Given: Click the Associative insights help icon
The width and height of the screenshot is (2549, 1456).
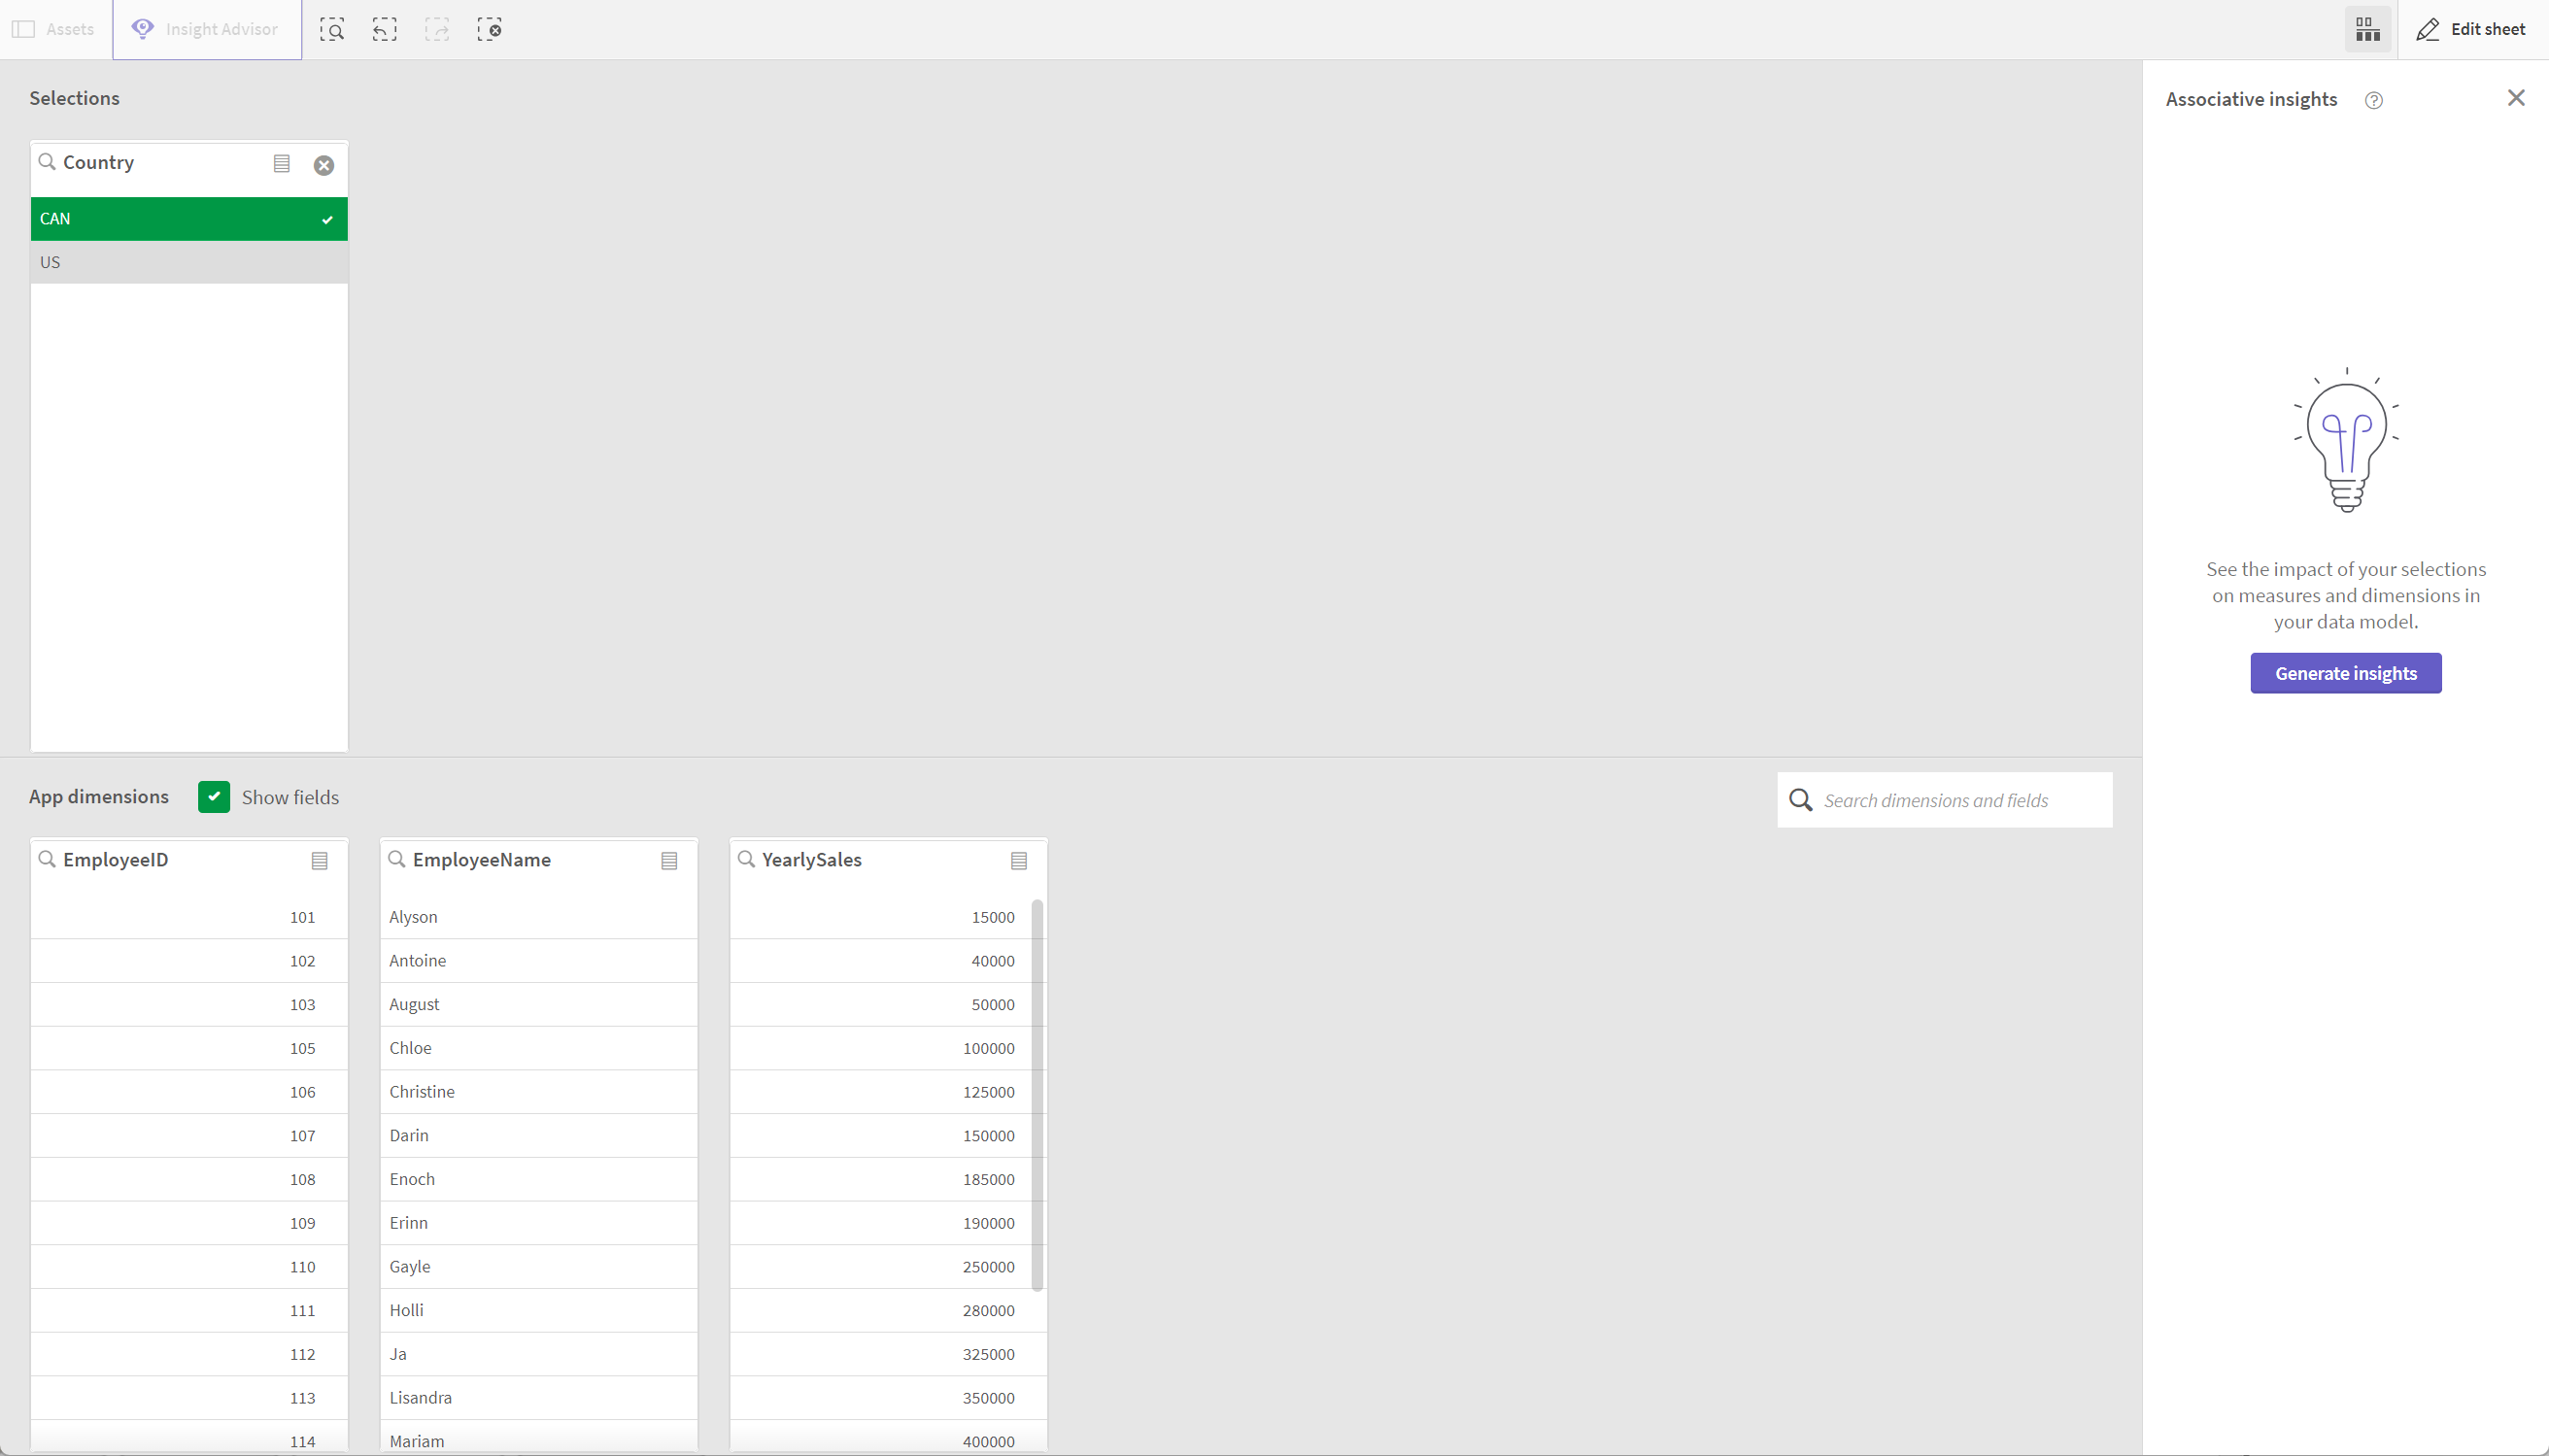Looking at the screenshot, I should click(2374, 98).
